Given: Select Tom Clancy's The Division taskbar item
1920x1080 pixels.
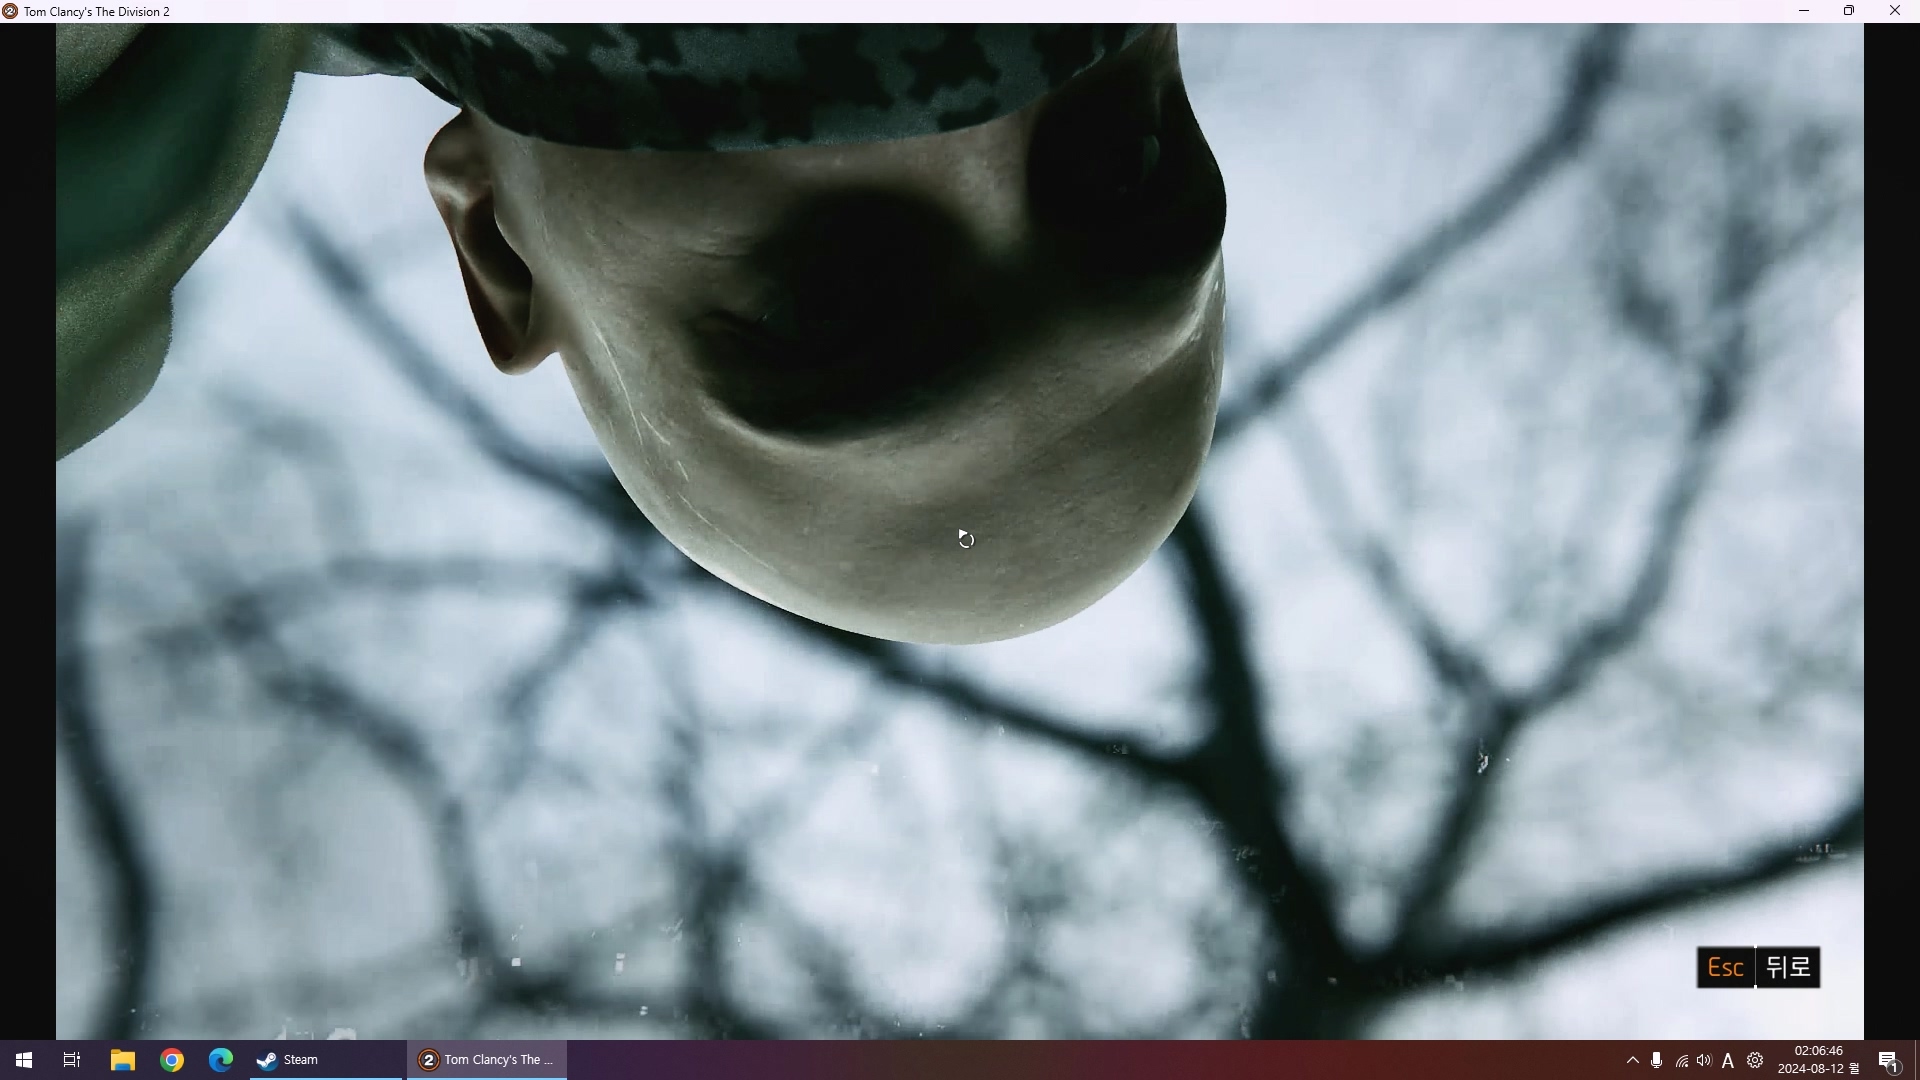Looking at the screenshot, I should pos(487,1060).
